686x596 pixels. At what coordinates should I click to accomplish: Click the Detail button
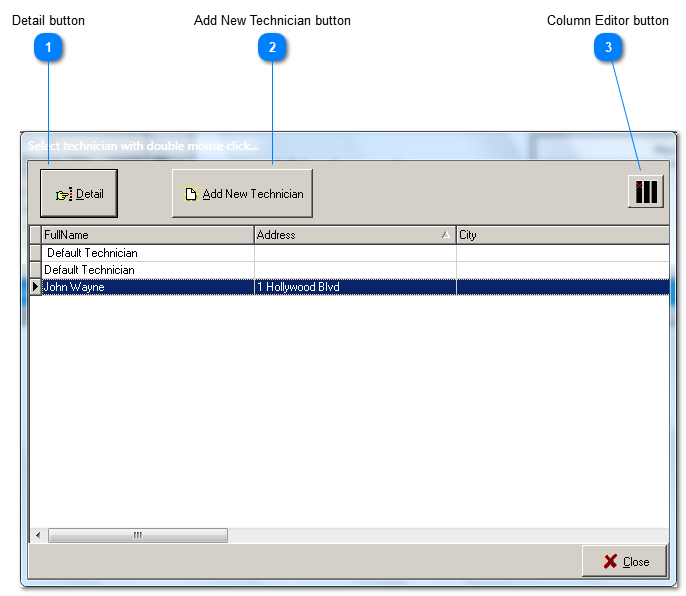tap(79, 194)
